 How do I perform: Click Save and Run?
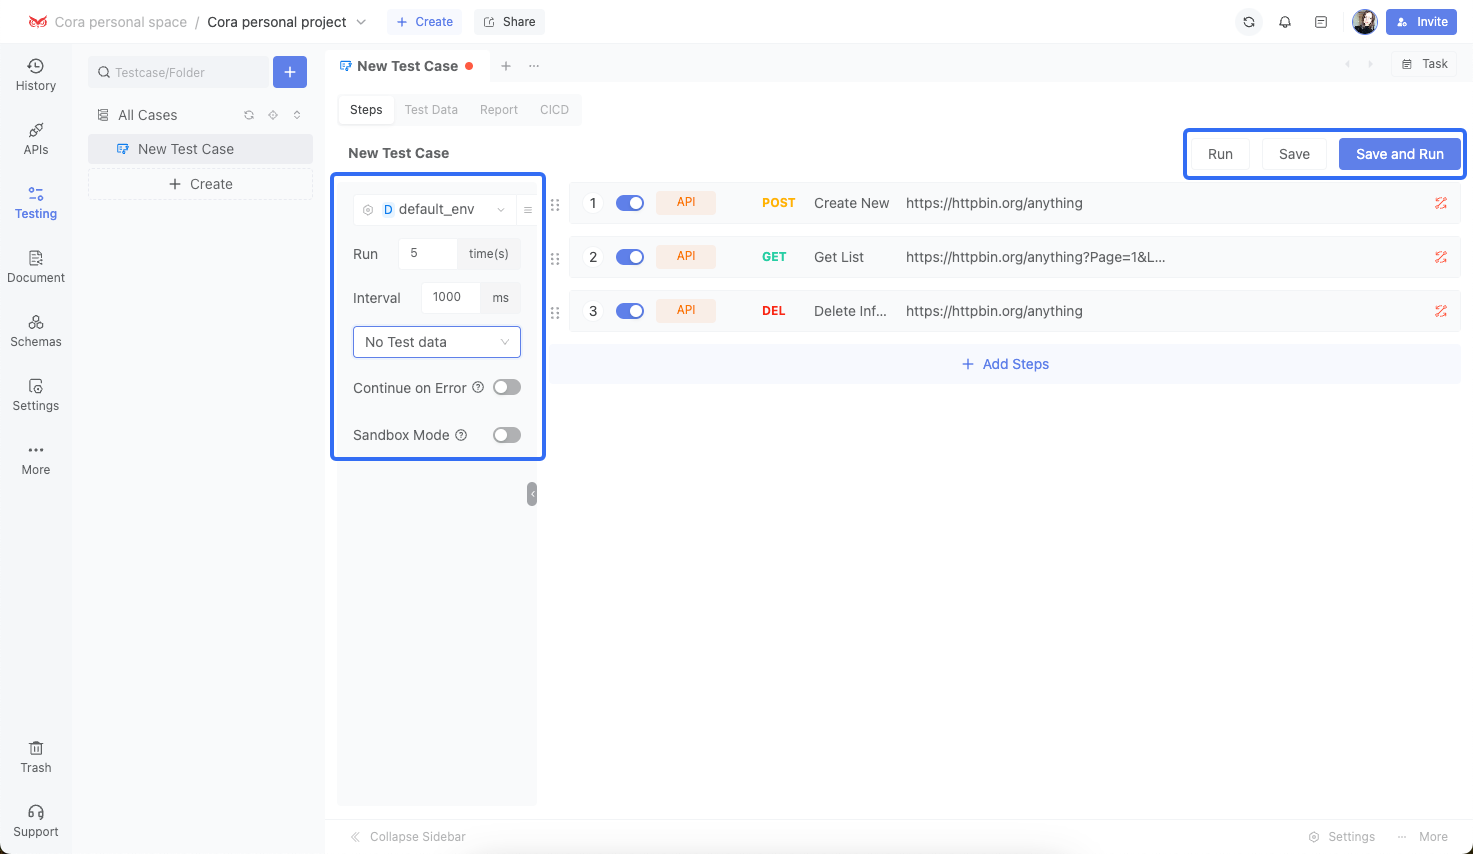(x=1400, y=154)
